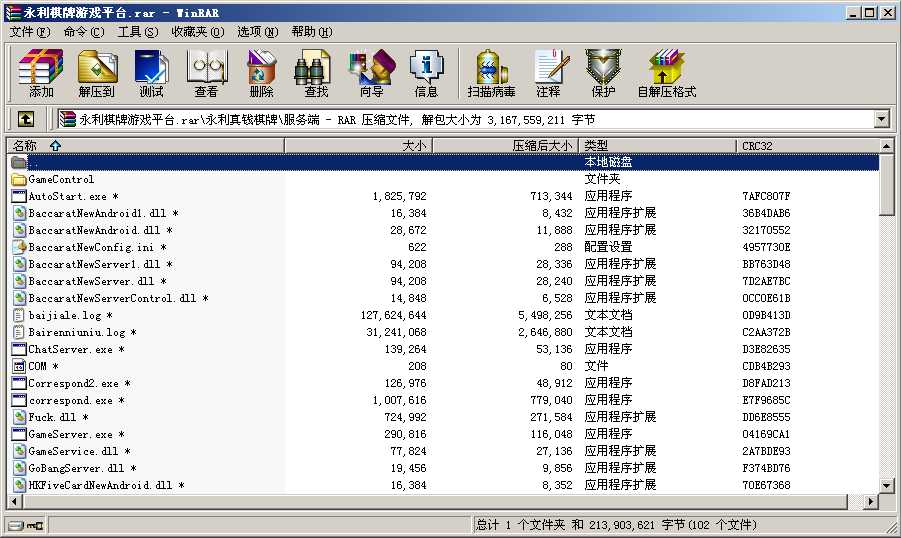Image resolution: width=901 pixels, height=538 pixels.
Task: Click horizontal scrollbar right arrow
Action: point(872,502)
